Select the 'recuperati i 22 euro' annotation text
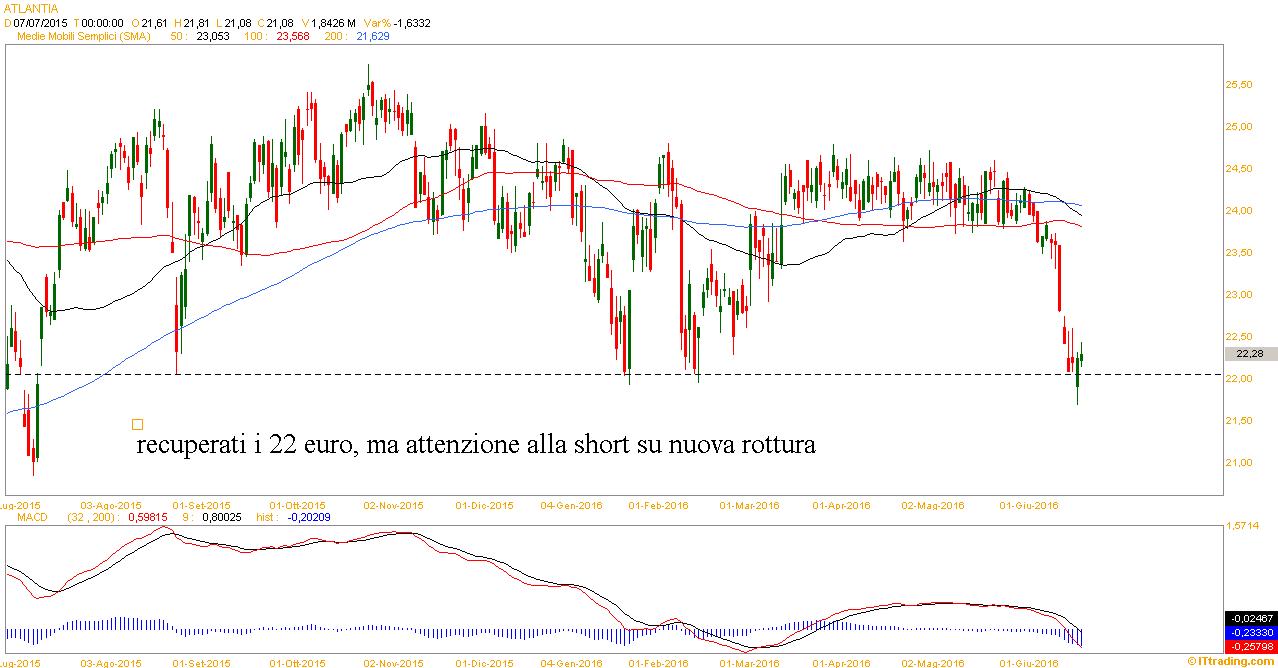Screen dimensions: 1278x668 [475, 446]
